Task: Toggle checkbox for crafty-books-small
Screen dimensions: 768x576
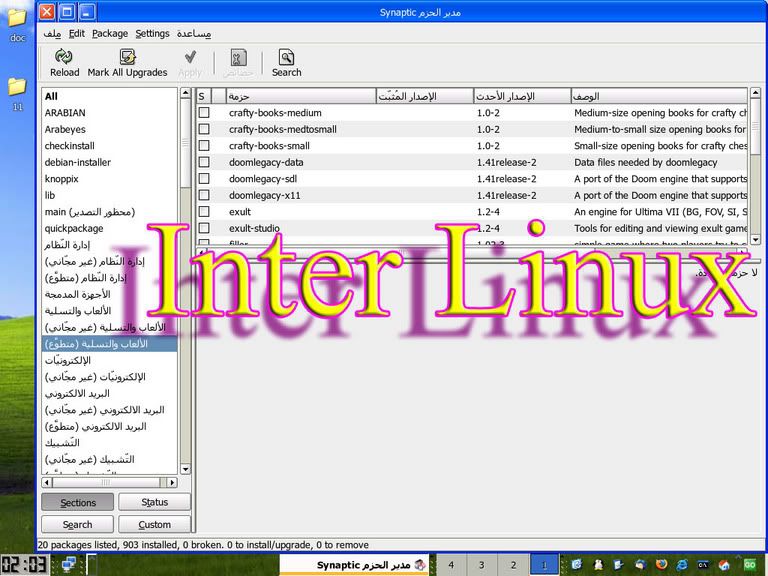Action: (204, 146)
